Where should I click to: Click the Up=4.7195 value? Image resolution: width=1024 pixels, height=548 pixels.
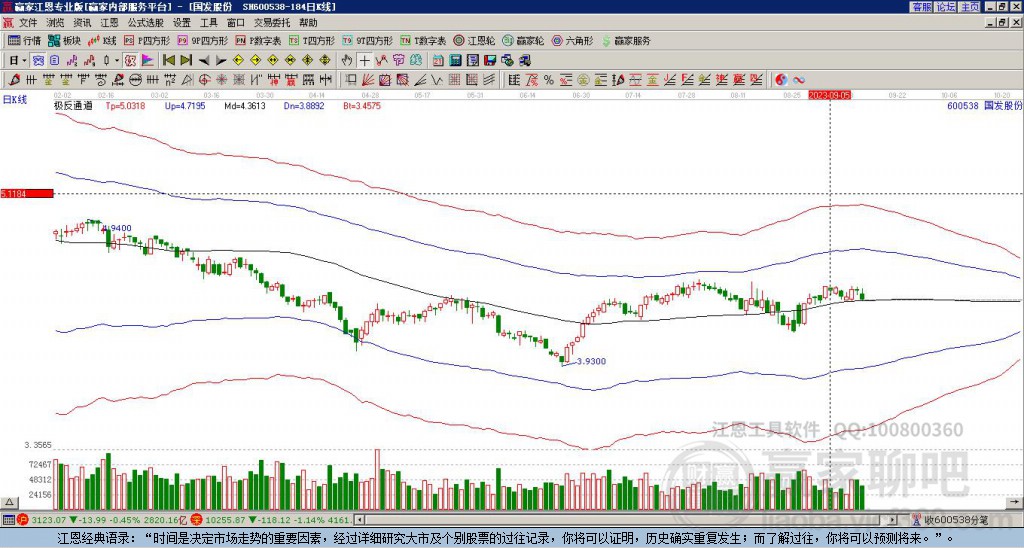pyautogui.click(x=185, y=105)
